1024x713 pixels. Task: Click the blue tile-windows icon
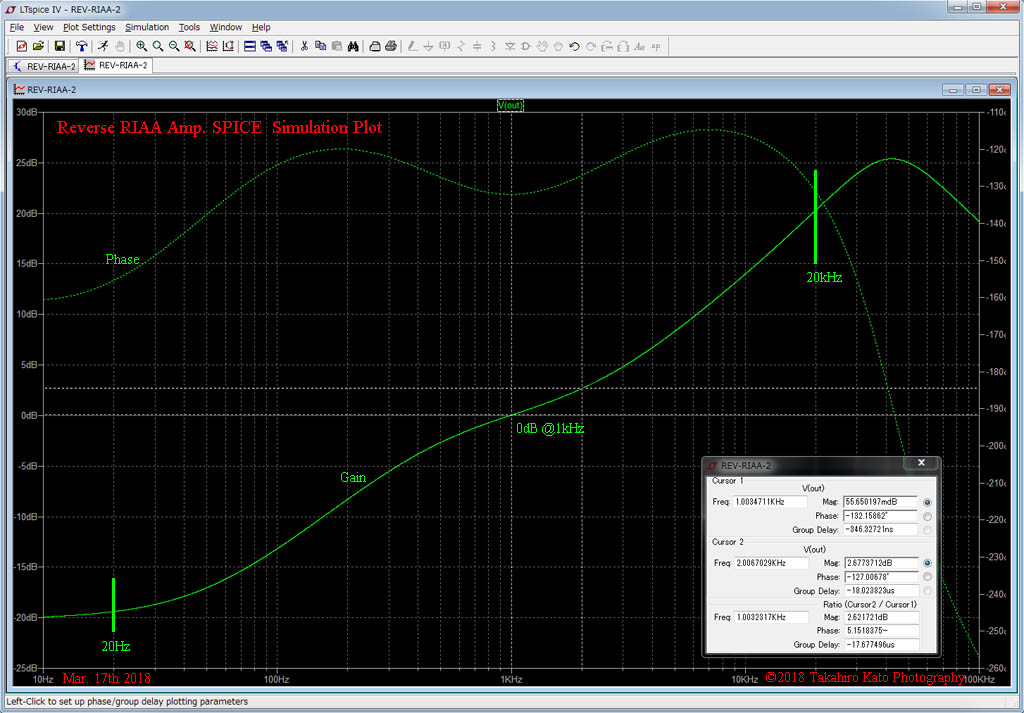248,46
